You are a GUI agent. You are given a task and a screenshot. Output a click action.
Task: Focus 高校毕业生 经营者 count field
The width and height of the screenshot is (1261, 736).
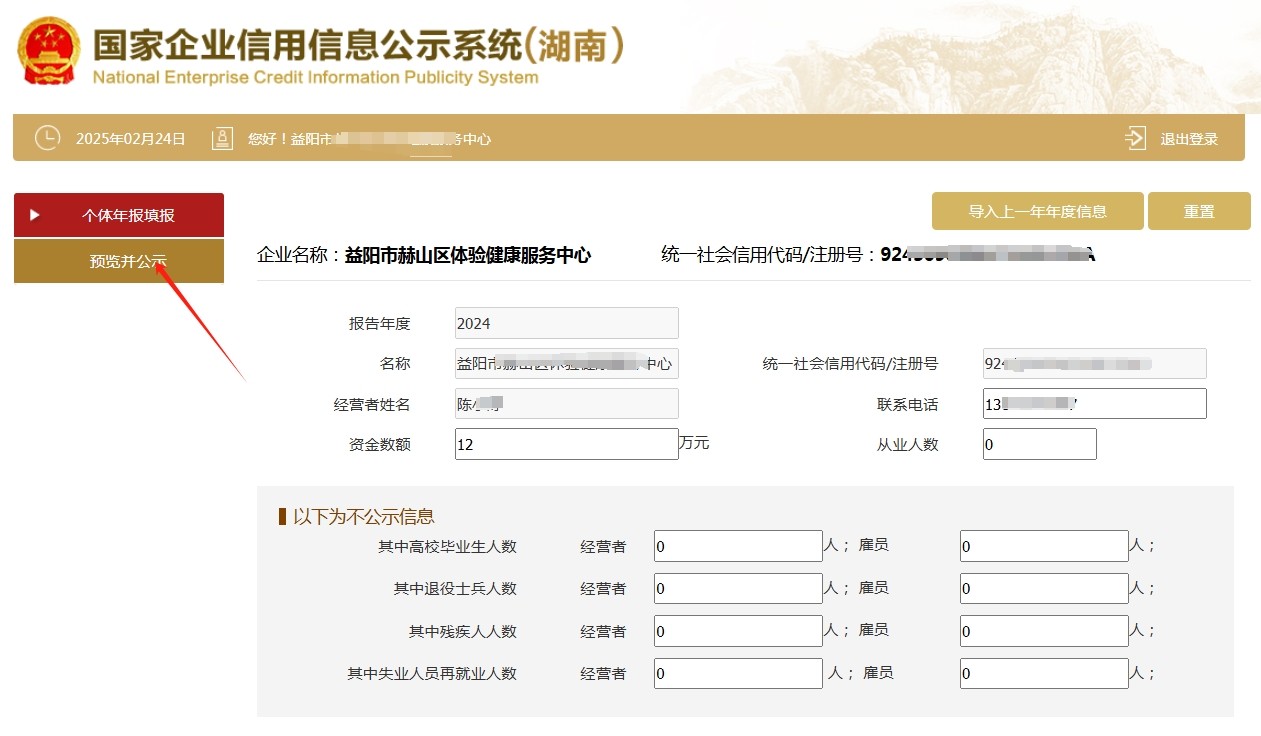(x=738, y=546)
